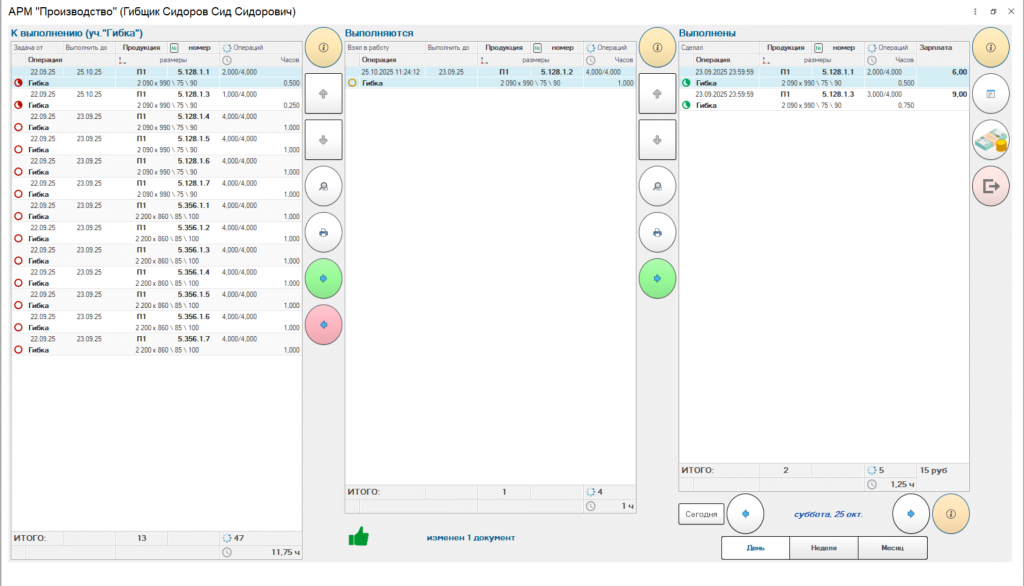Screen dimensions: 1024x586
Task: Move task up in 'К выполнению' panel
Action: (323, 94)
